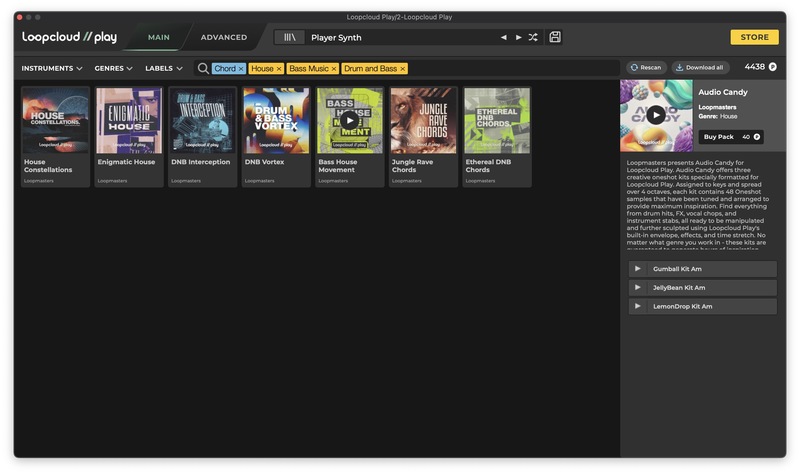Play the Audio Candy pack preview
The height and width of the screenshot is (474, 800).
coord(655,115)
